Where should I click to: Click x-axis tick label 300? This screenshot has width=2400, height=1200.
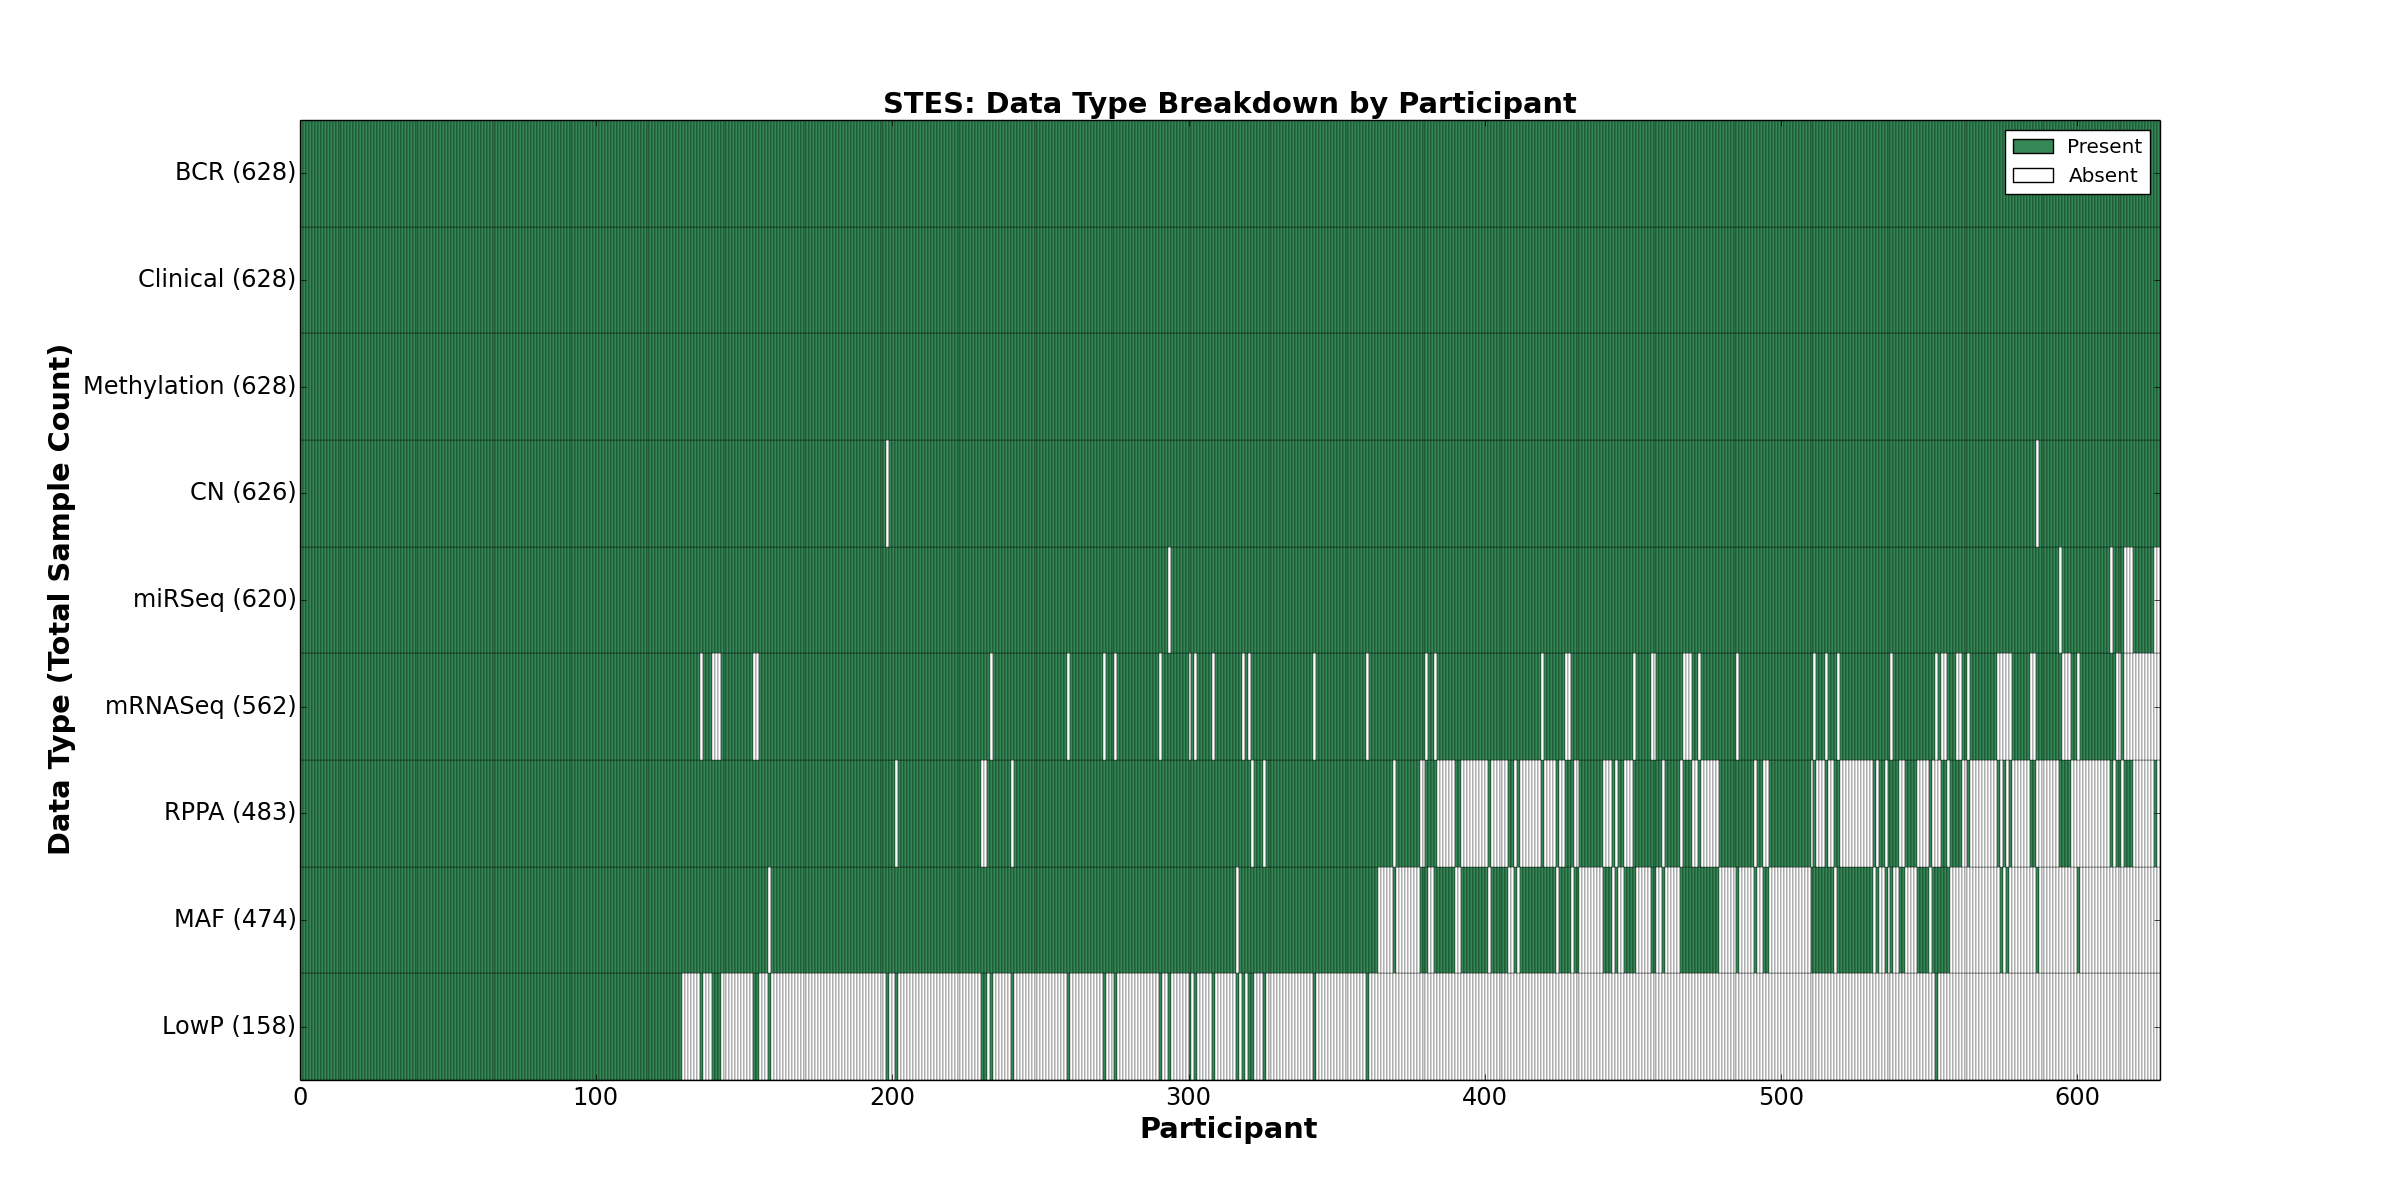coord(1188,1098)
